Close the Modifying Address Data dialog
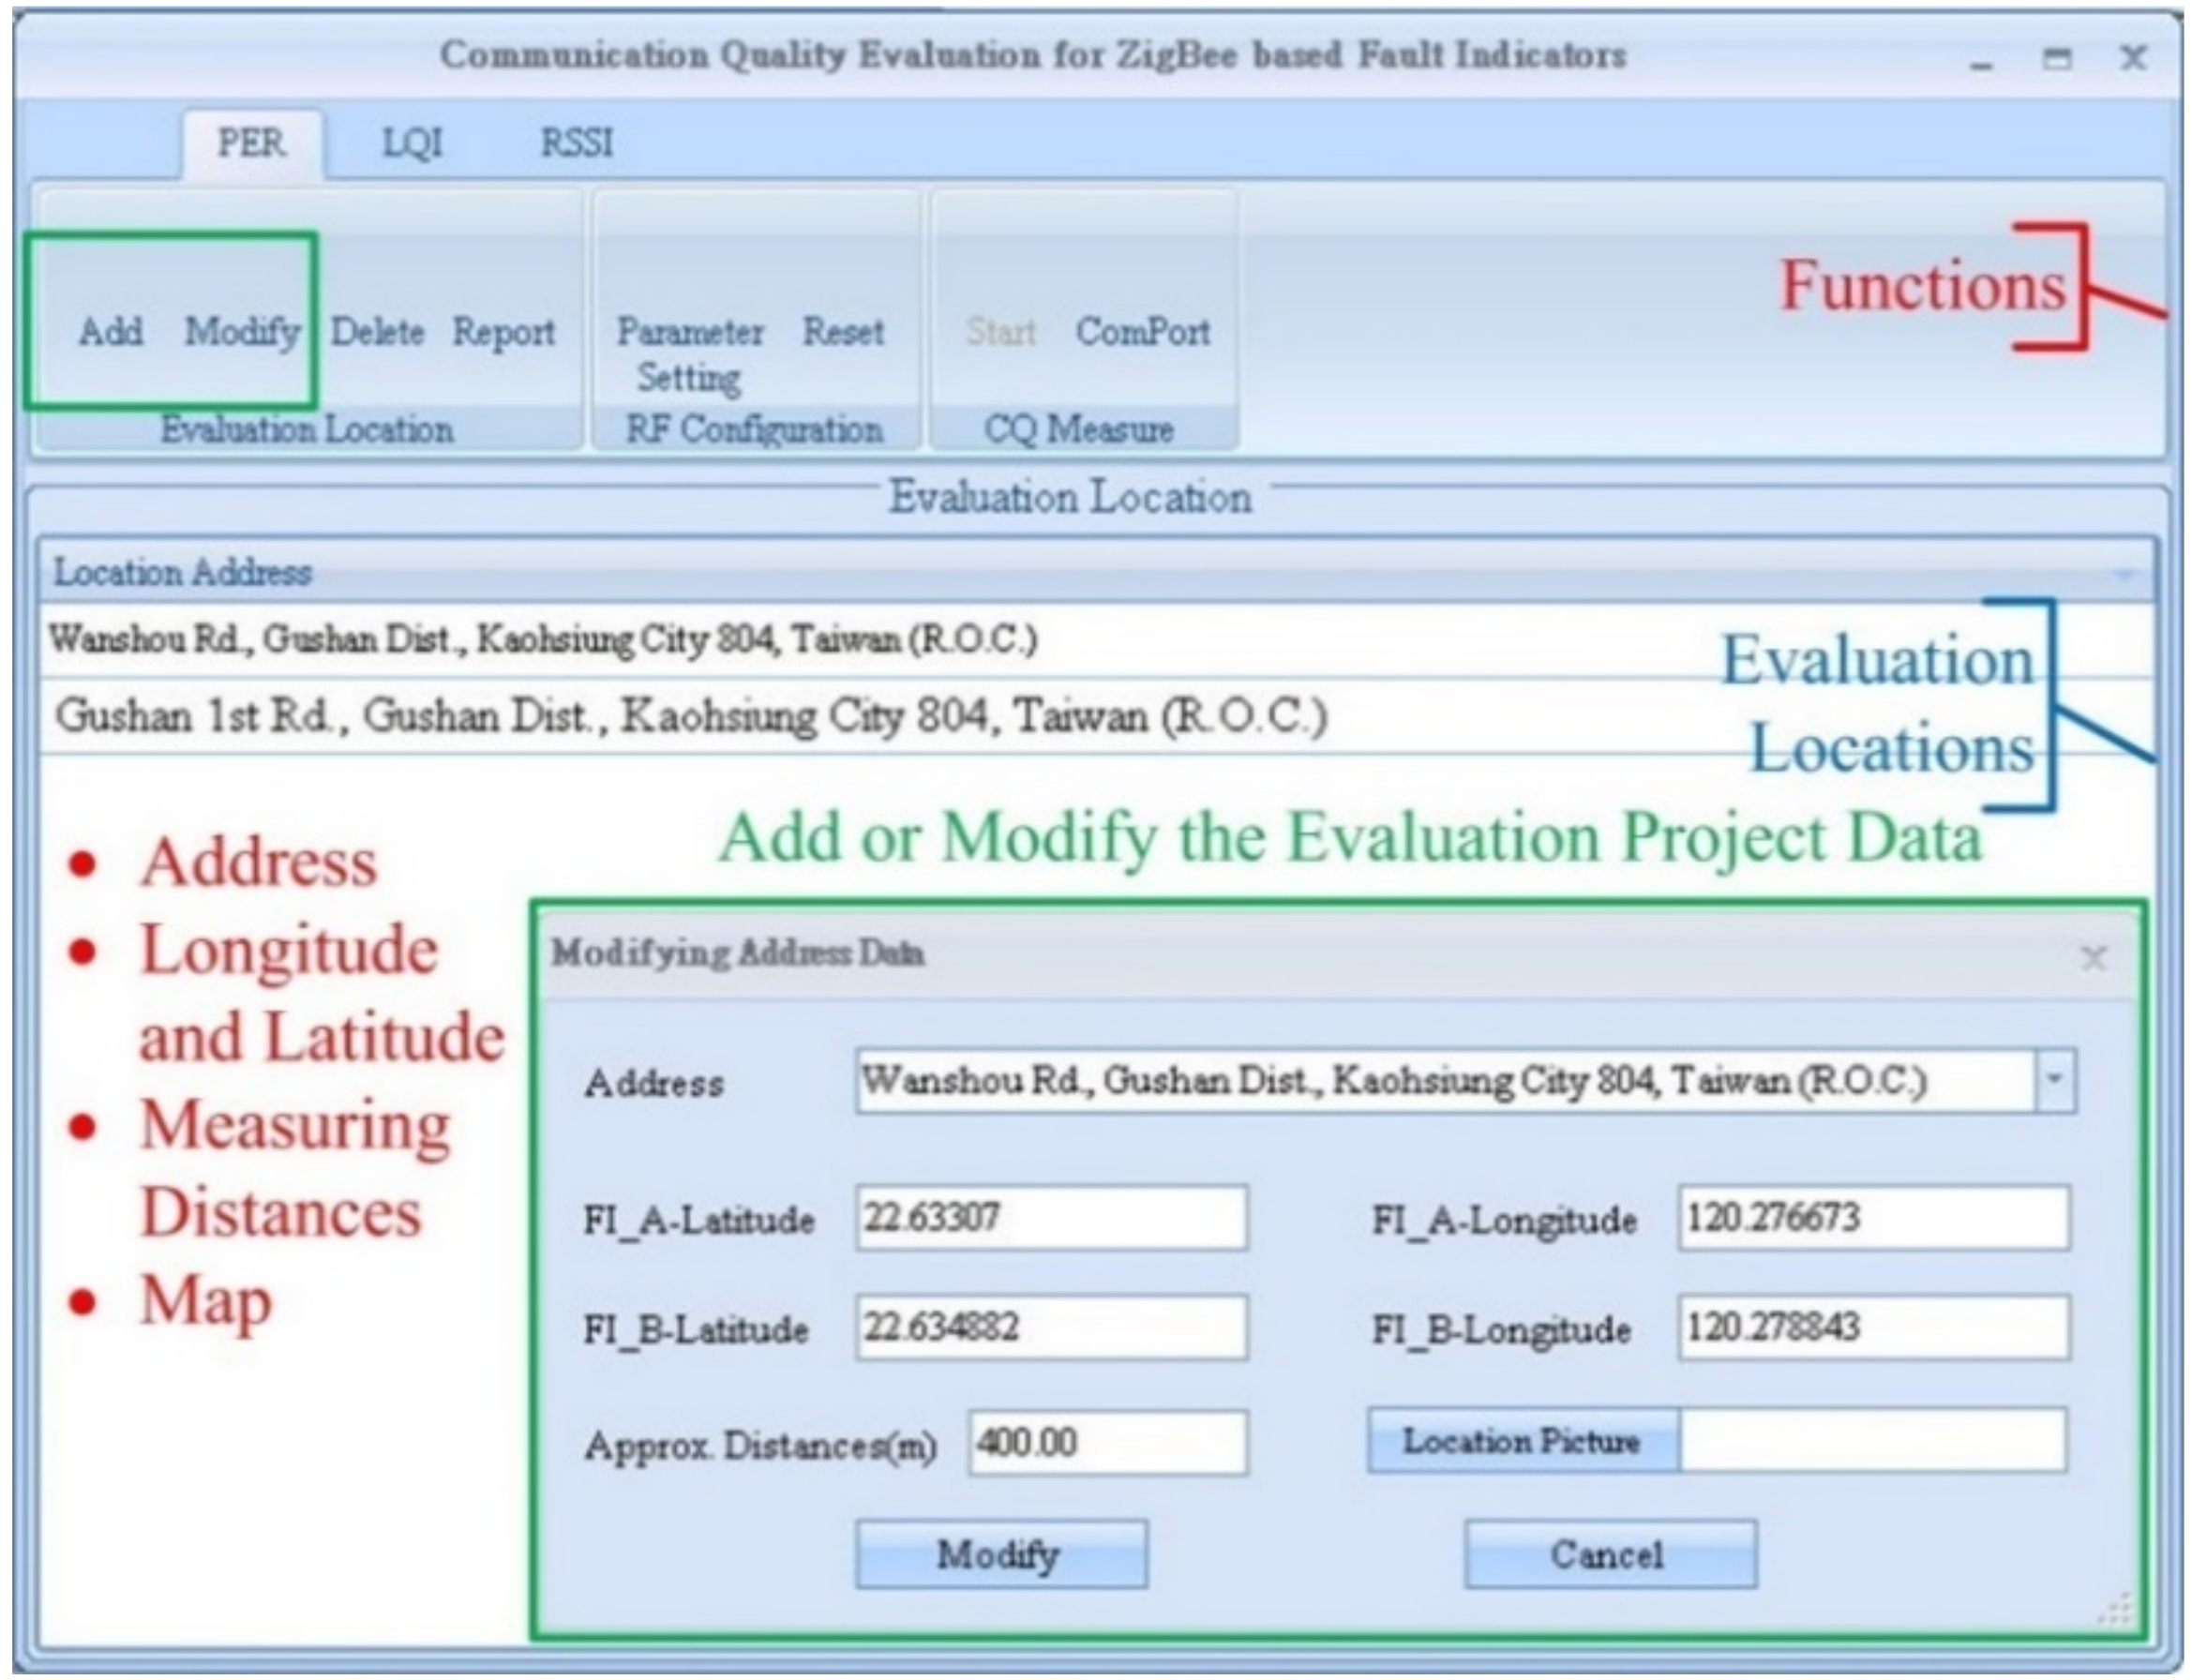2192x1680 pixels. [2093, 958]
